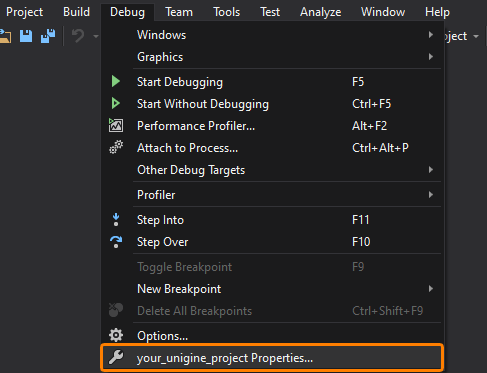Click the wrench icon beside project Properties
Screen dimensions: 487x373
[116, 357]
